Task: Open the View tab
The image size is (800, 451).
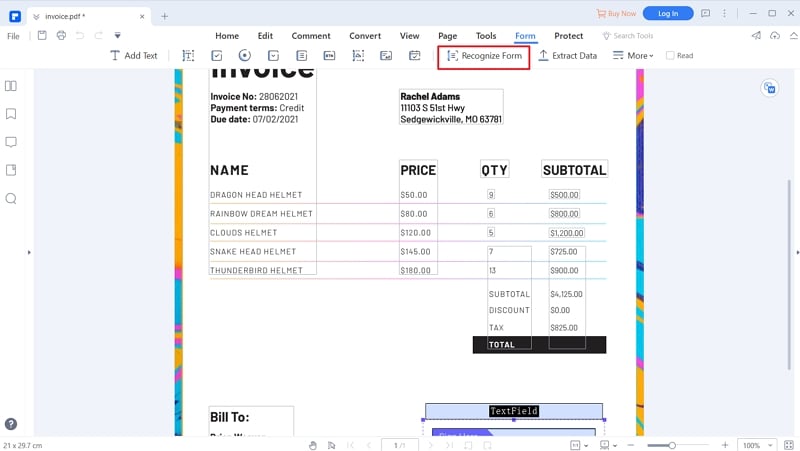Action: point(410,36)
